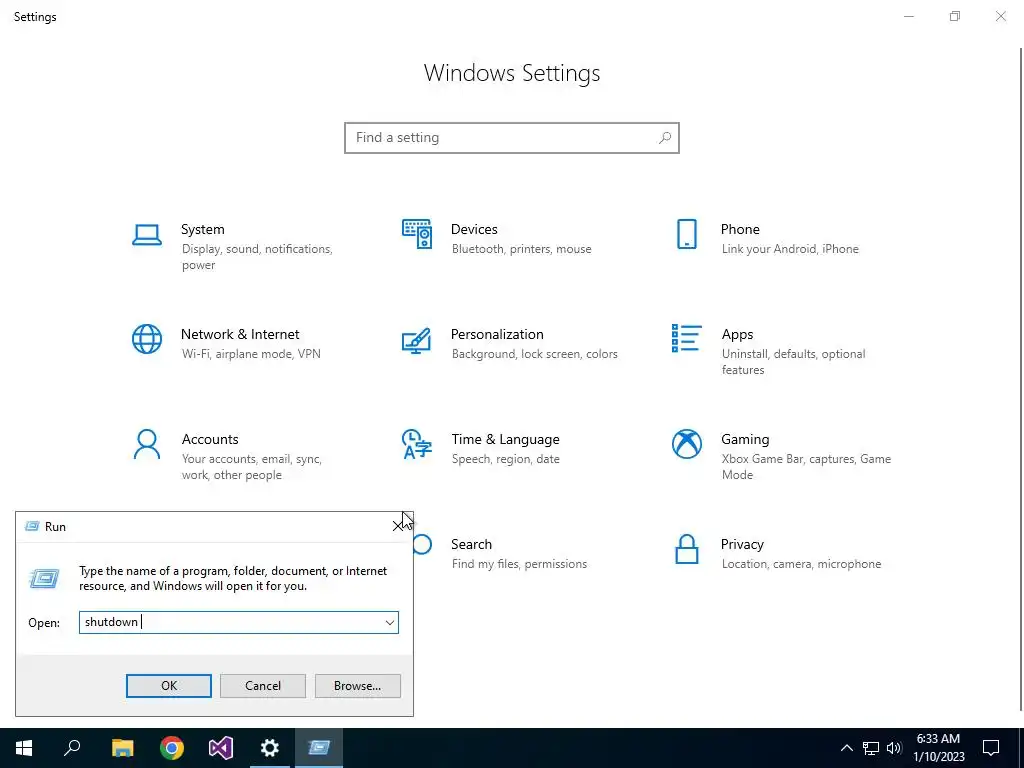
Task: Open the volume speaker tray icon
Action: point(894,748)
